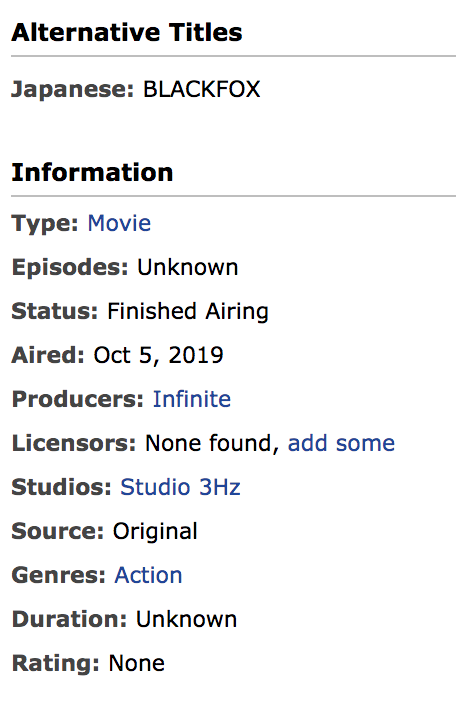Click the Alternative Titles heading
456x720 pixels.
coord(127,33)
